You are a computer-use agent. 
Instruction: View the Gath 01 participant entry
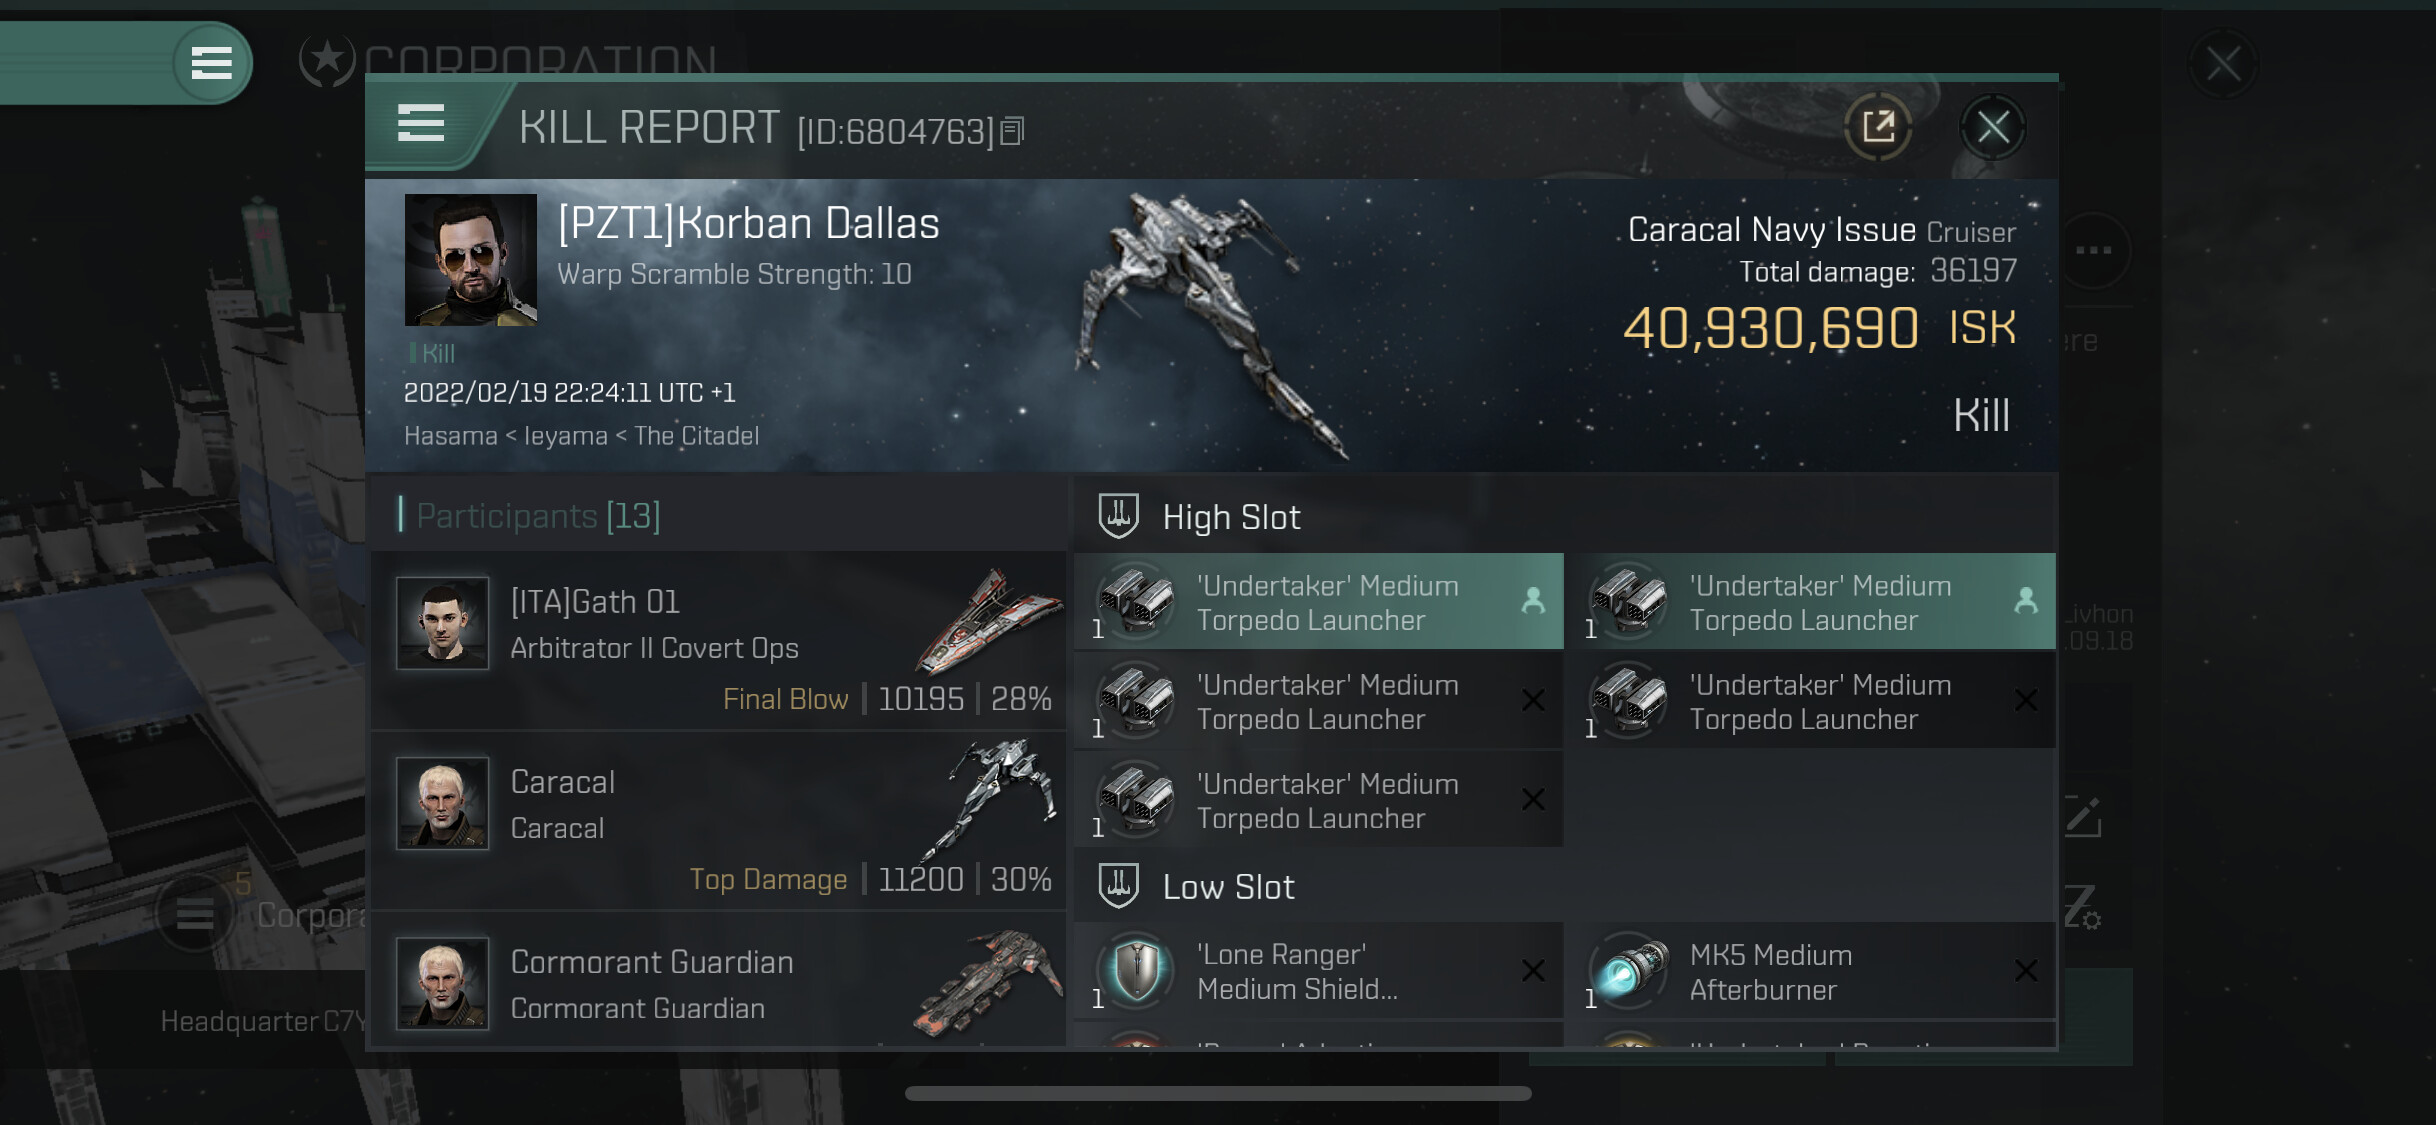click(x=718, y=640)
